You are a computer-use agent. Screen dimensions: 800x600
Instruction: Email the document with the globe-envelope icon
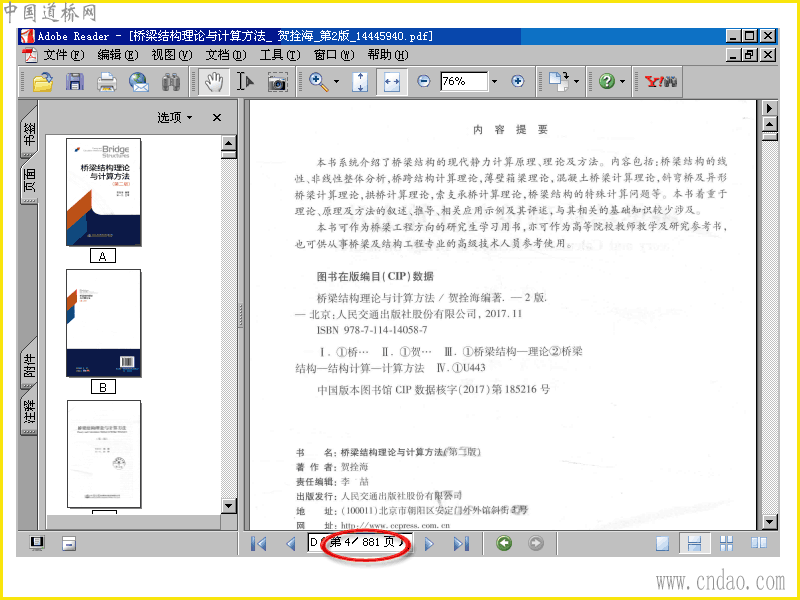[x=139, y=82]
